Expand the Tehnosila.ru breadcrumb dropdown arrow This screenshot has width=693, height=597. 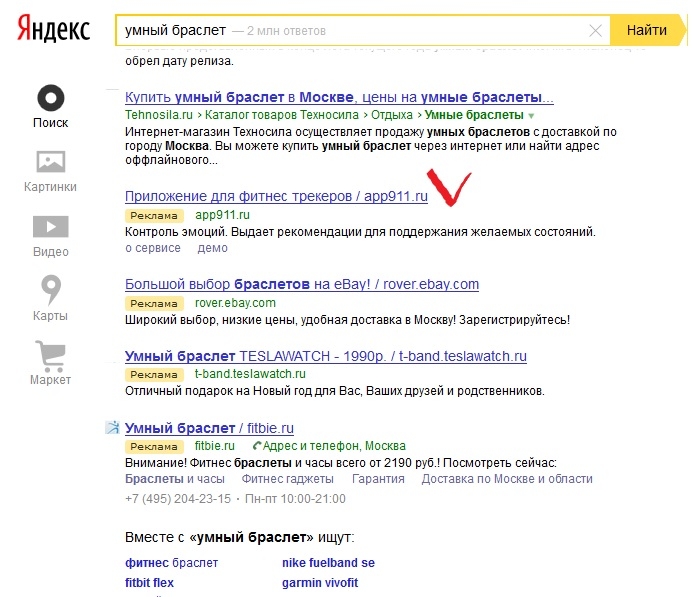(x=531, y=116)
